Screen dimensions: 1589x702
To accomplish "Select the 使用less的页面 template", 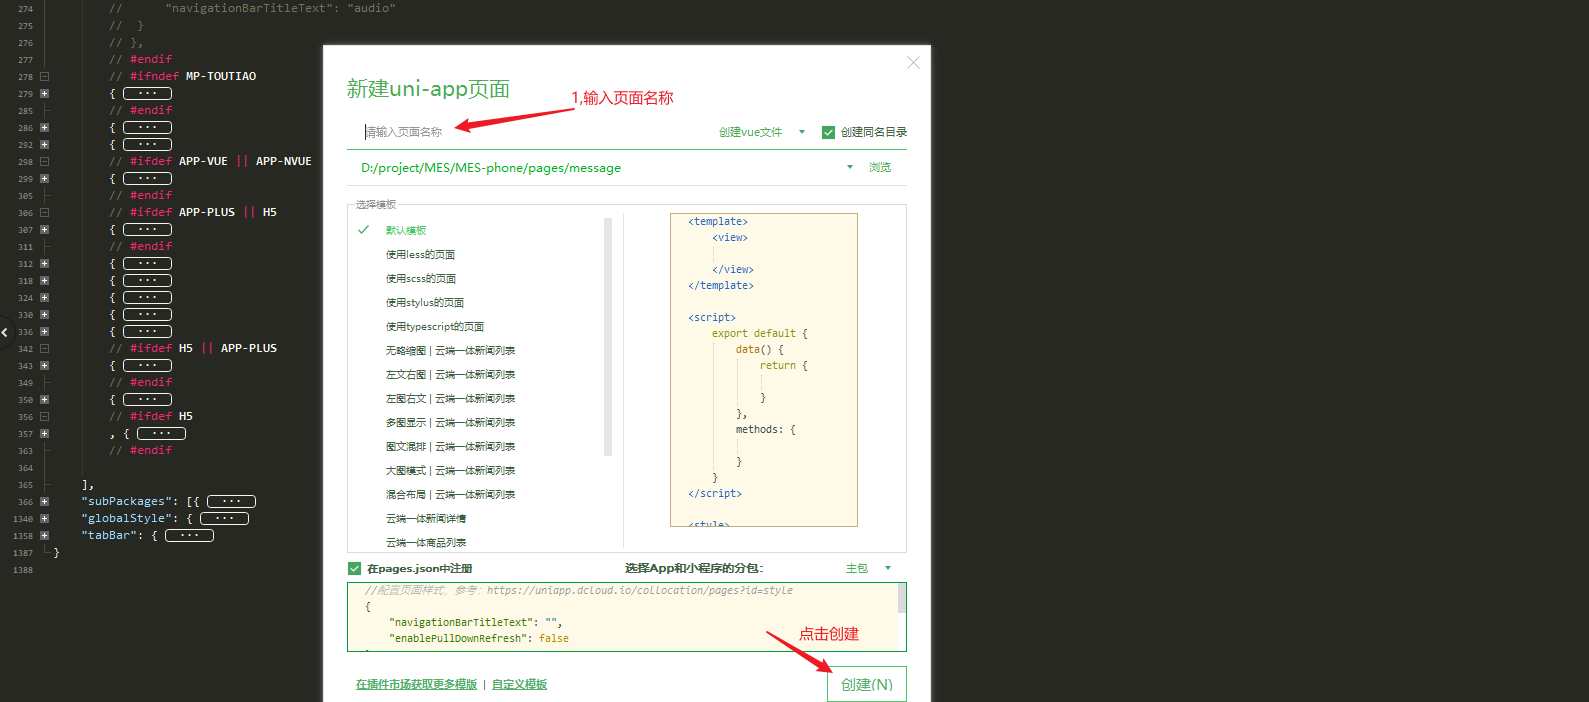I will (x=421, y=254).
